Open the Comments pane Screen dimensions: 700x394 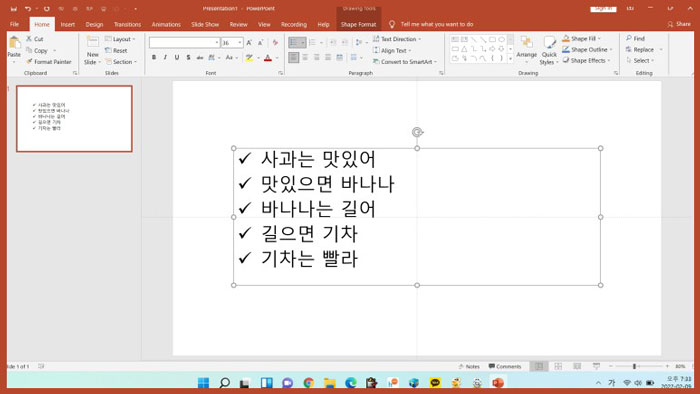click(x=505, y=366)
